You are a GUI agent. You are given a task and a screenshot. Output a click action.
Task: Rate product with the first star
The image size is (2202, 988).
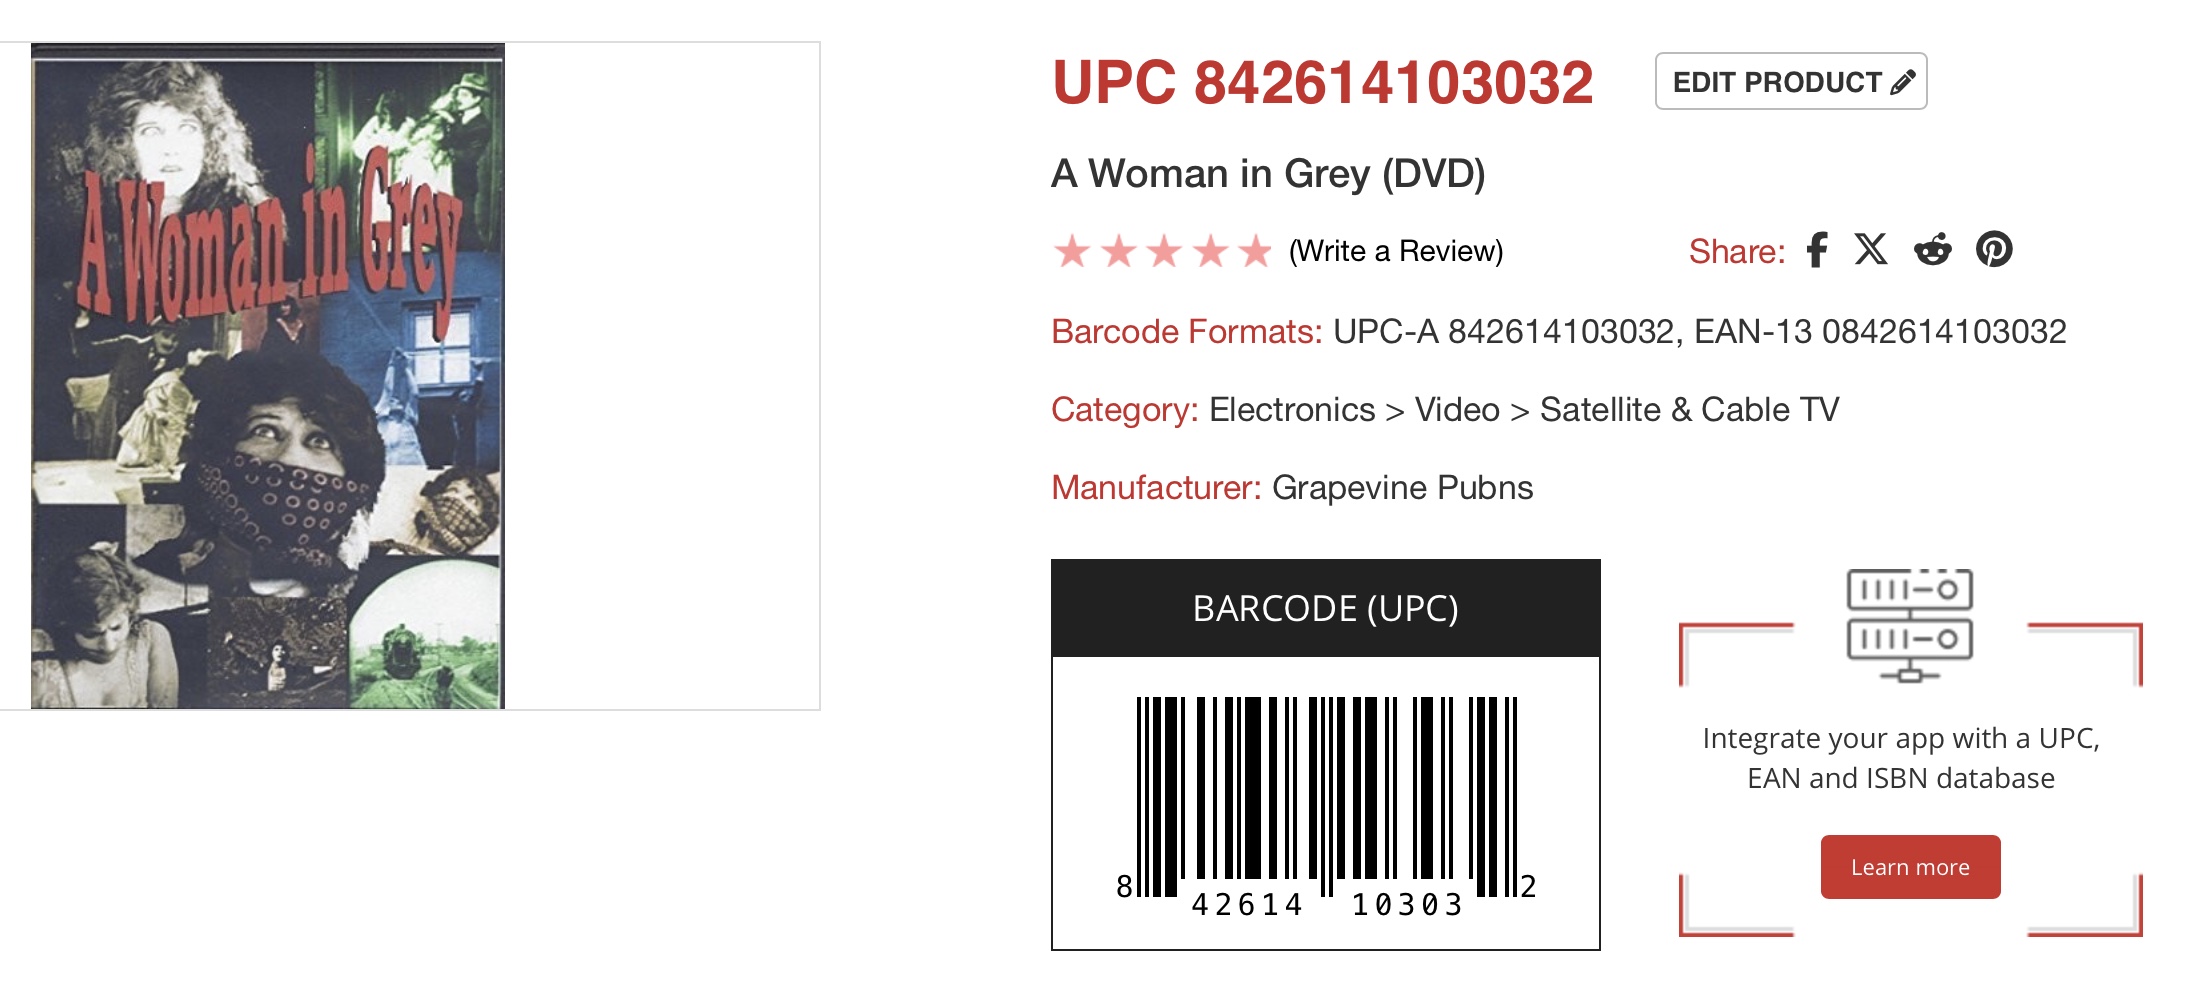click(x=1072, y=251)
